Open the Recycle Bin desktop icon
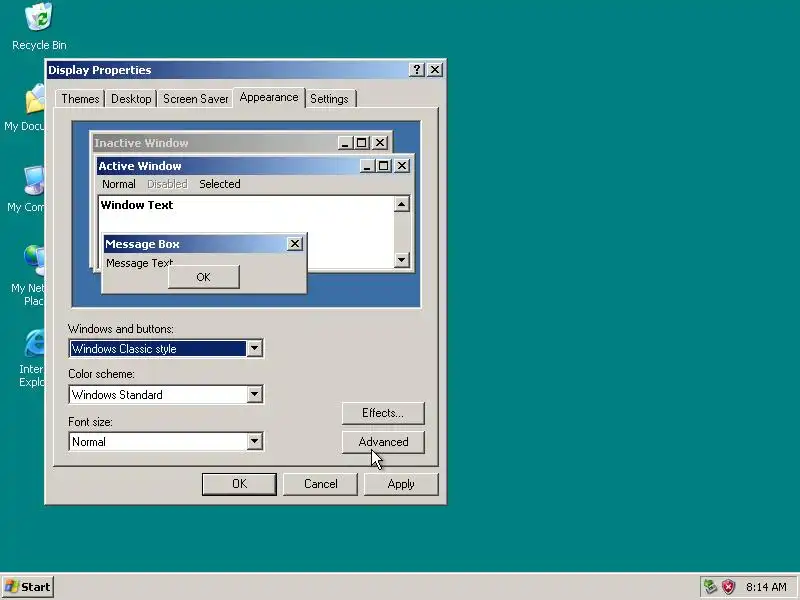800x600 pixels. click(x=39, y=27)
